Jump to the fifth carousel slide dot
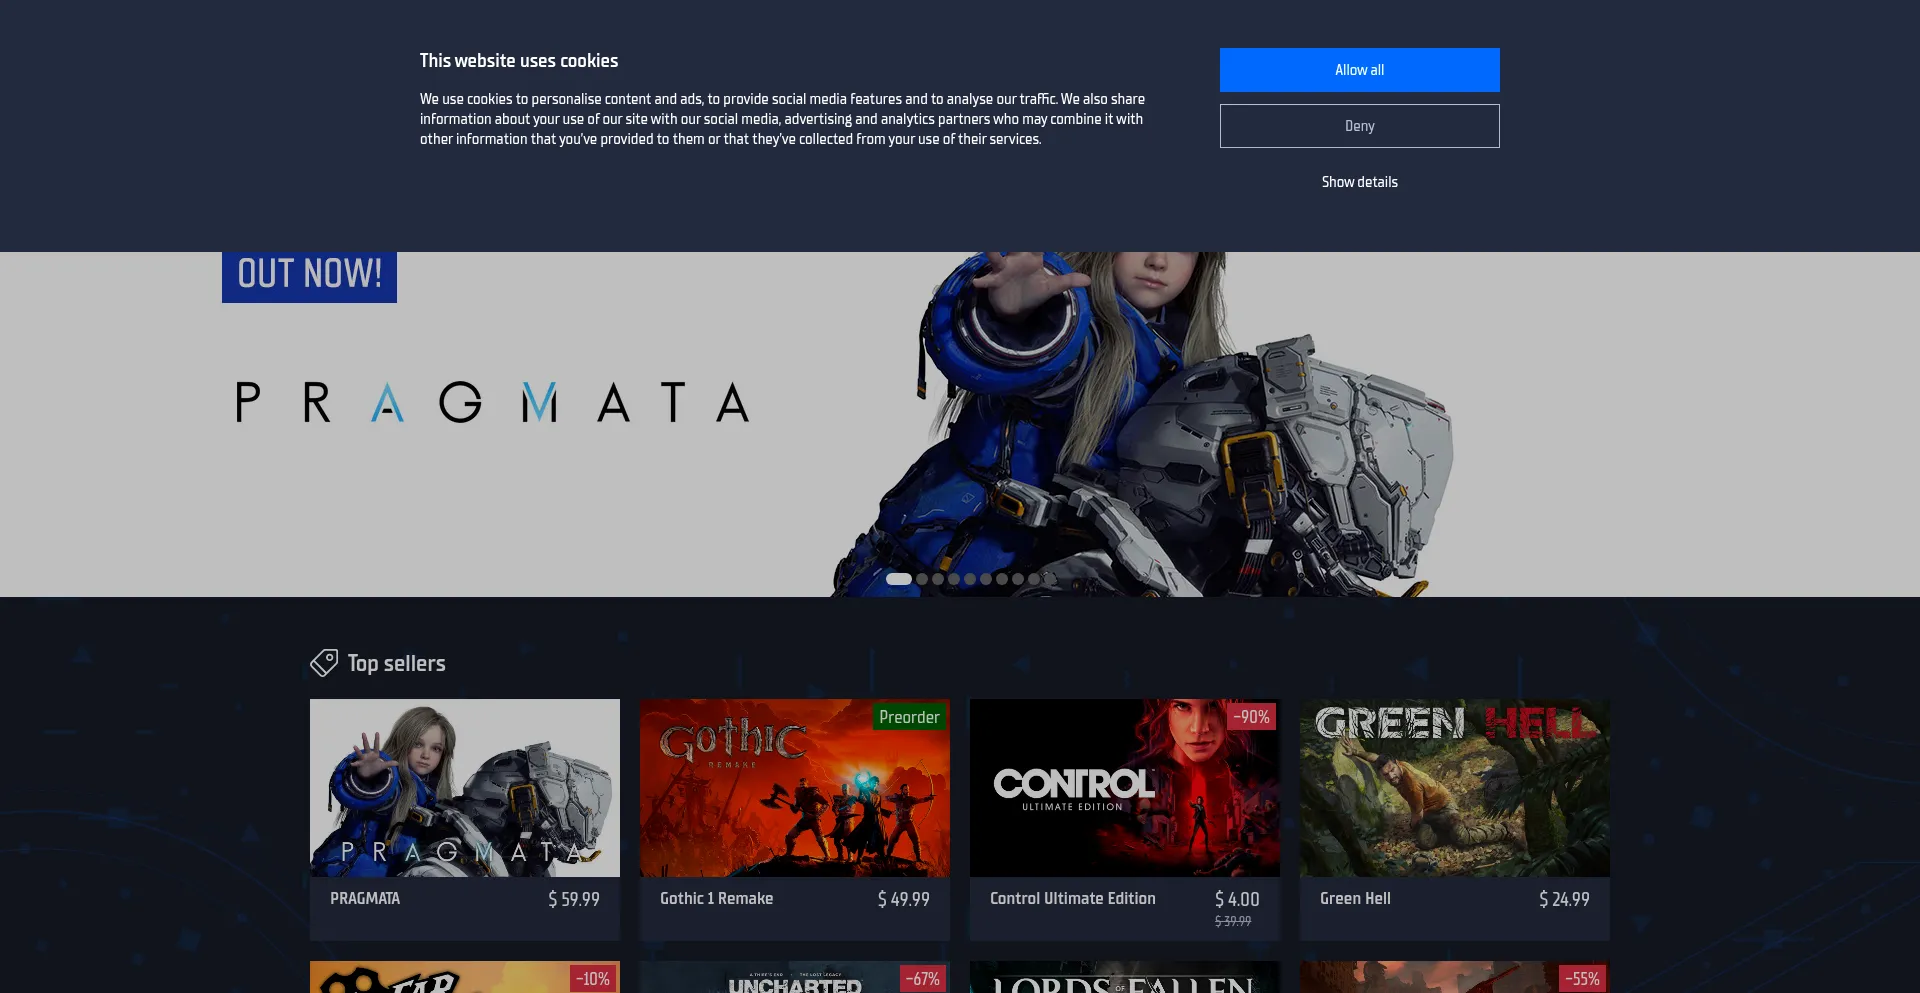Screen dimensions: 1920x993 [970, 579]
